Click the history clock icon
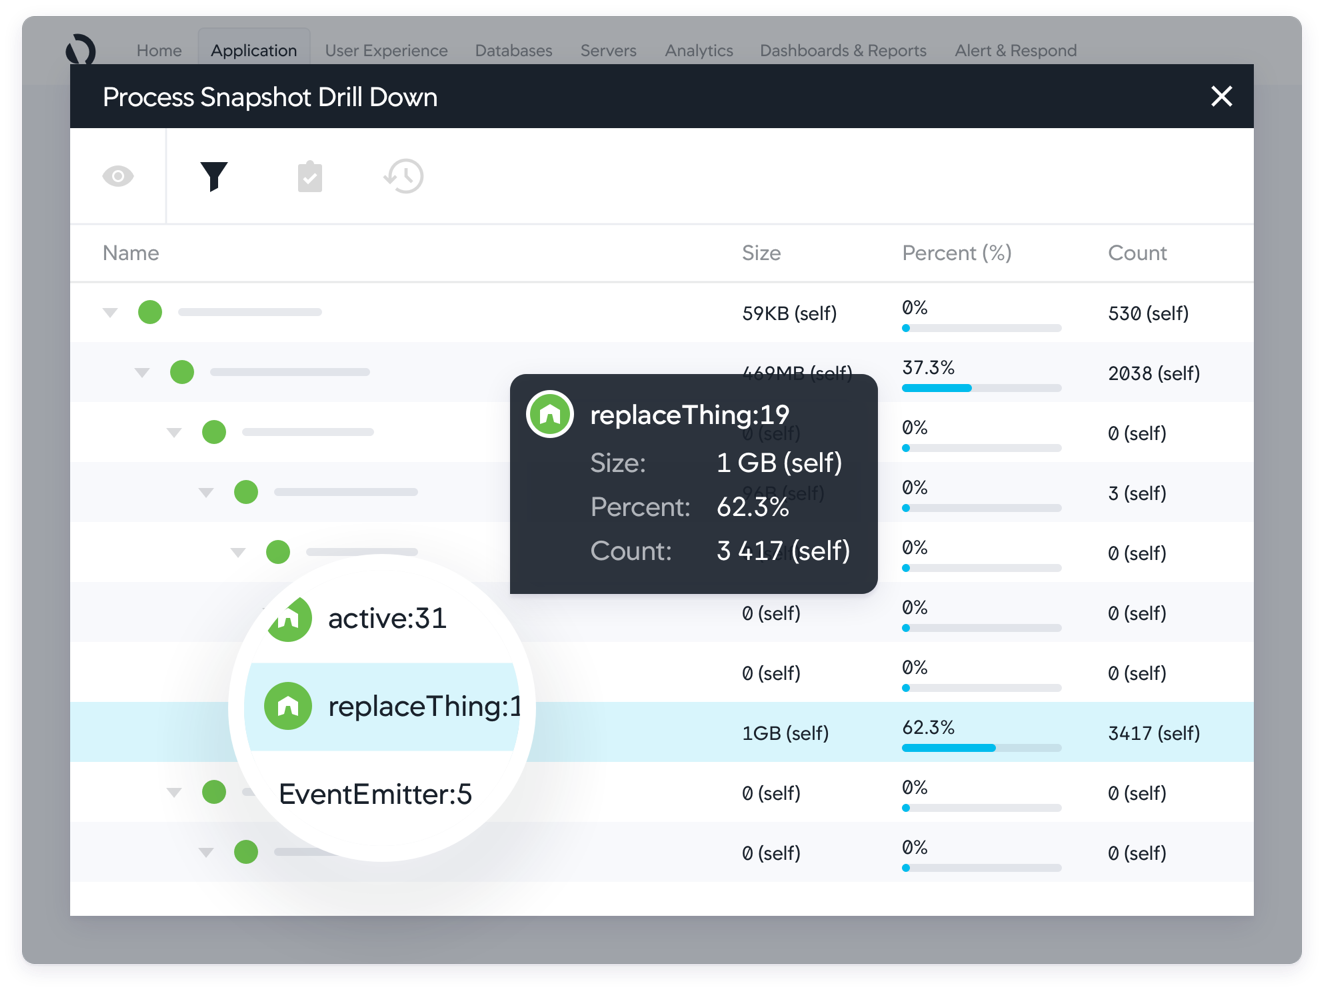This screenshot has width=1324, height=992. tap(404, 176)
